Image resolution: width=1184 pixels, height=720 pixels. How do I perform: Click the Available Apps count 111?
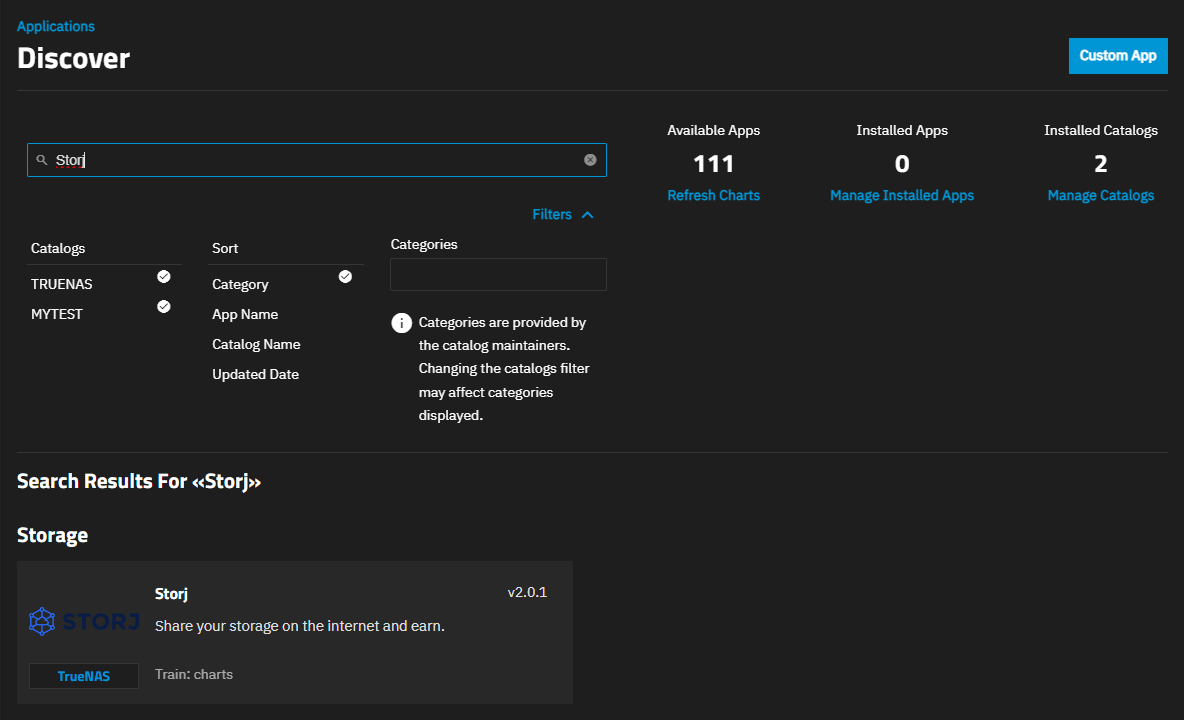[x=714, y=164]
